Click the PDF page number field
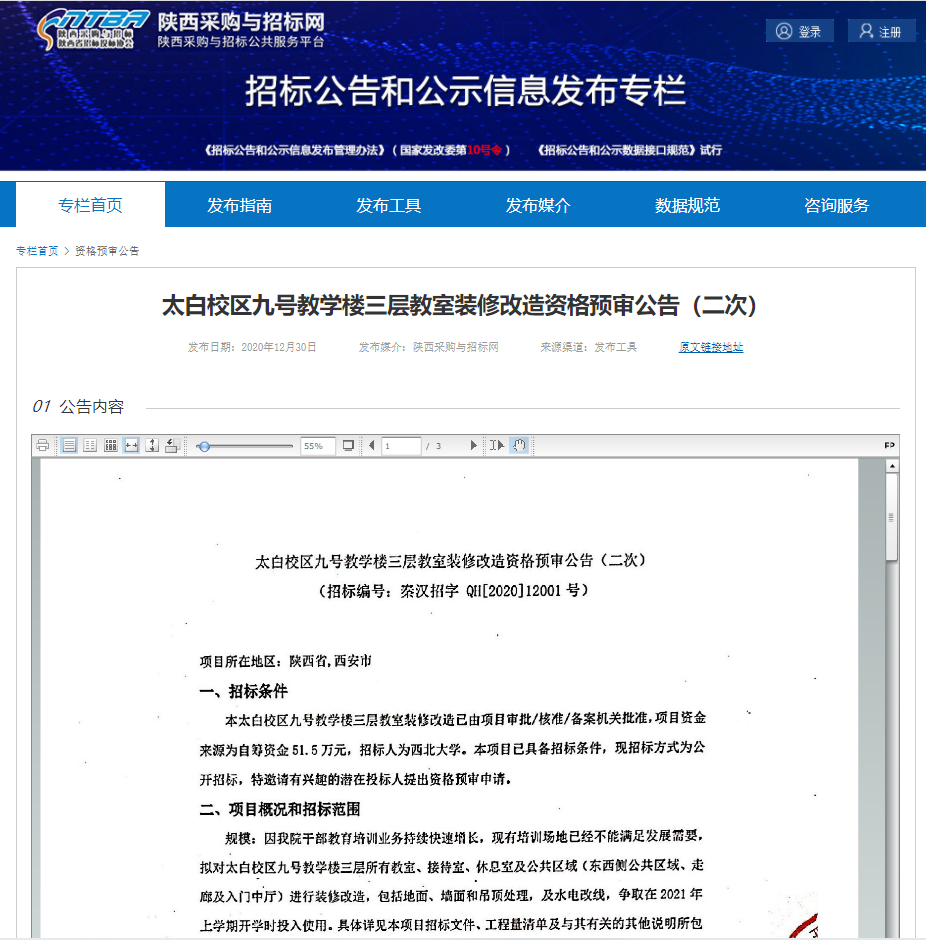This screenshot has width=926, height=940. tap(400, 446)
